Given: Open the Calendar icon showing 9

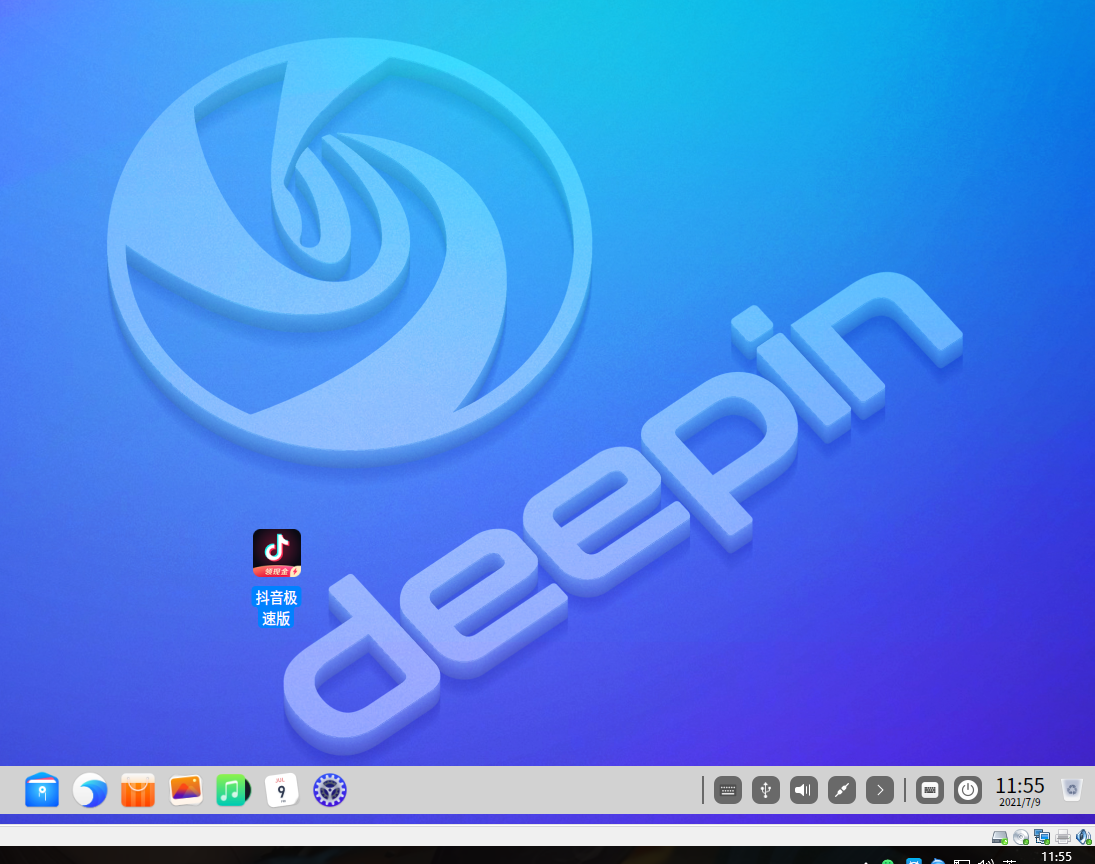Looking at the screenshot, I should pos(281,790).
